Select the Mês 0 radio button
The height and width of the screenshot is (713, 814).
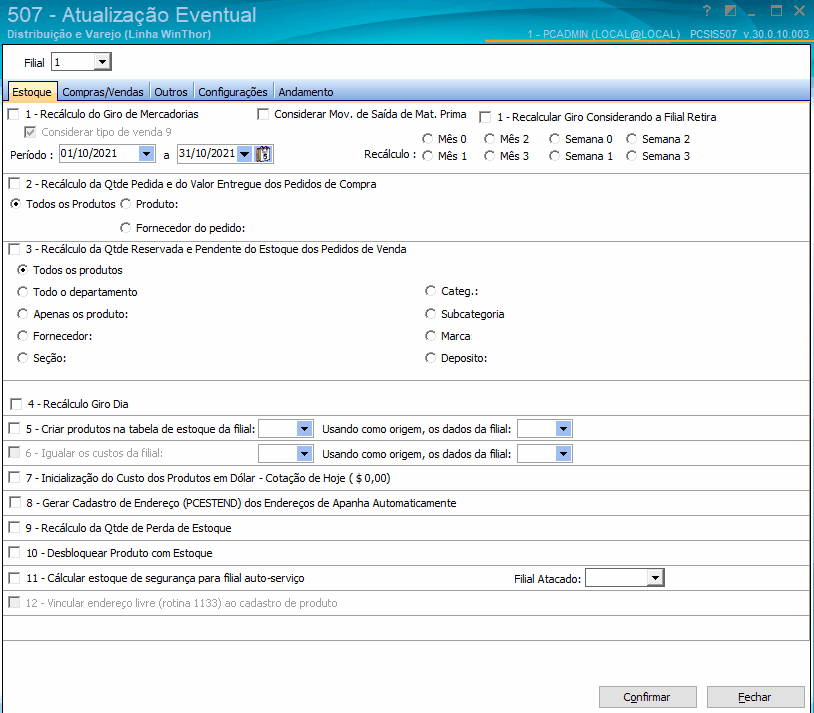click(427, 139)
